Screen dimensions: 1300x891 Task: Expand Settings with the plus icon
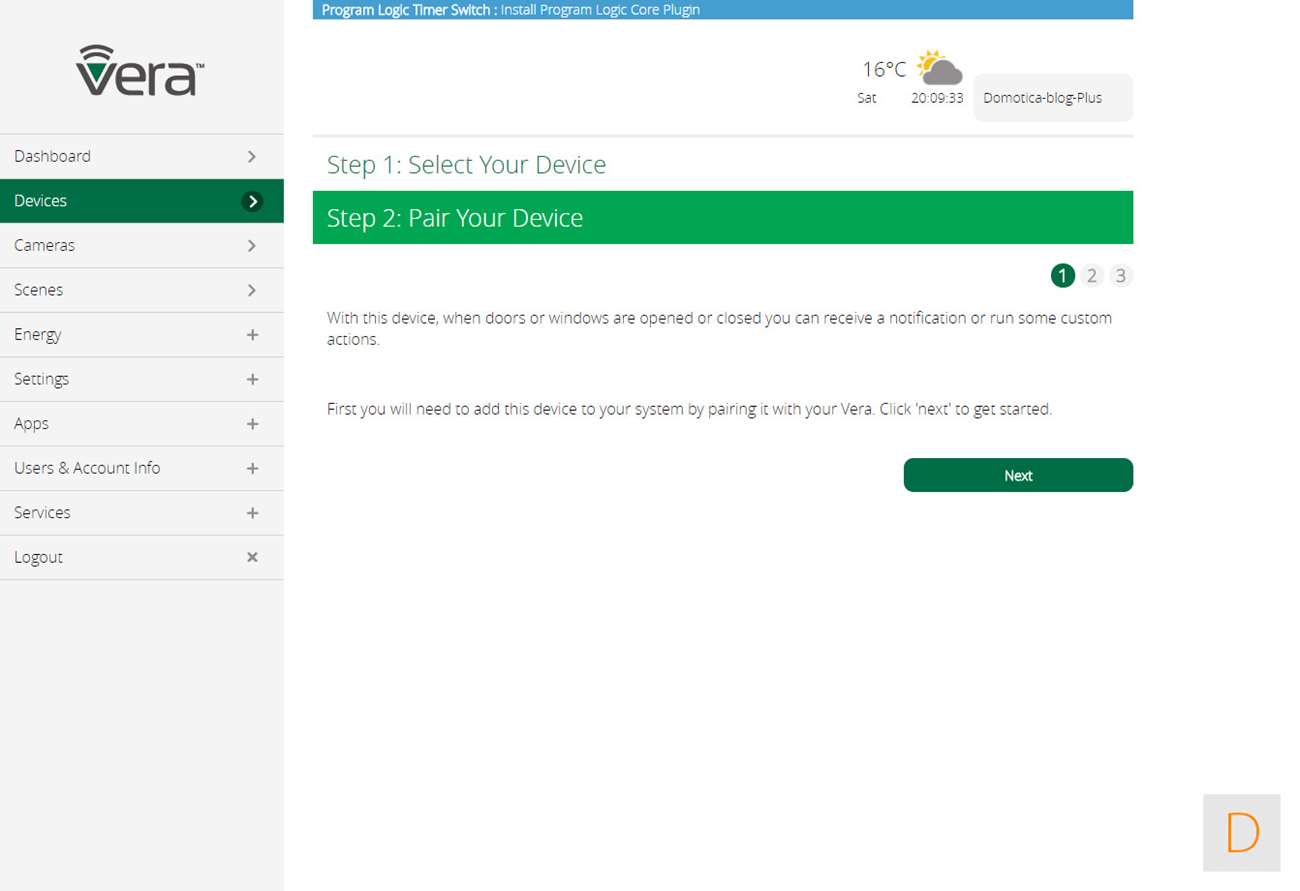click(x=252, y=379)
